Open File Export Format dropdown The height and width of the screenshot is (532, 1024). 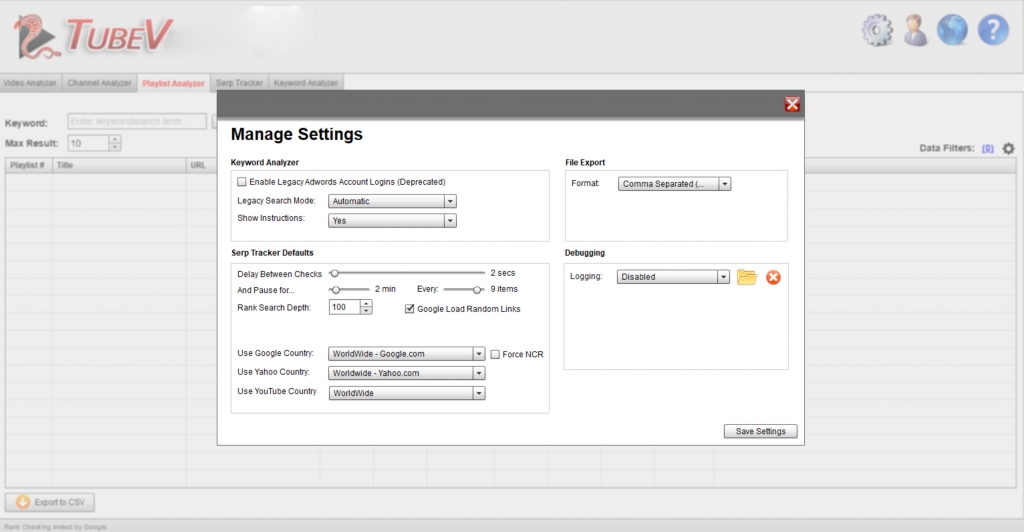[674, 184]
